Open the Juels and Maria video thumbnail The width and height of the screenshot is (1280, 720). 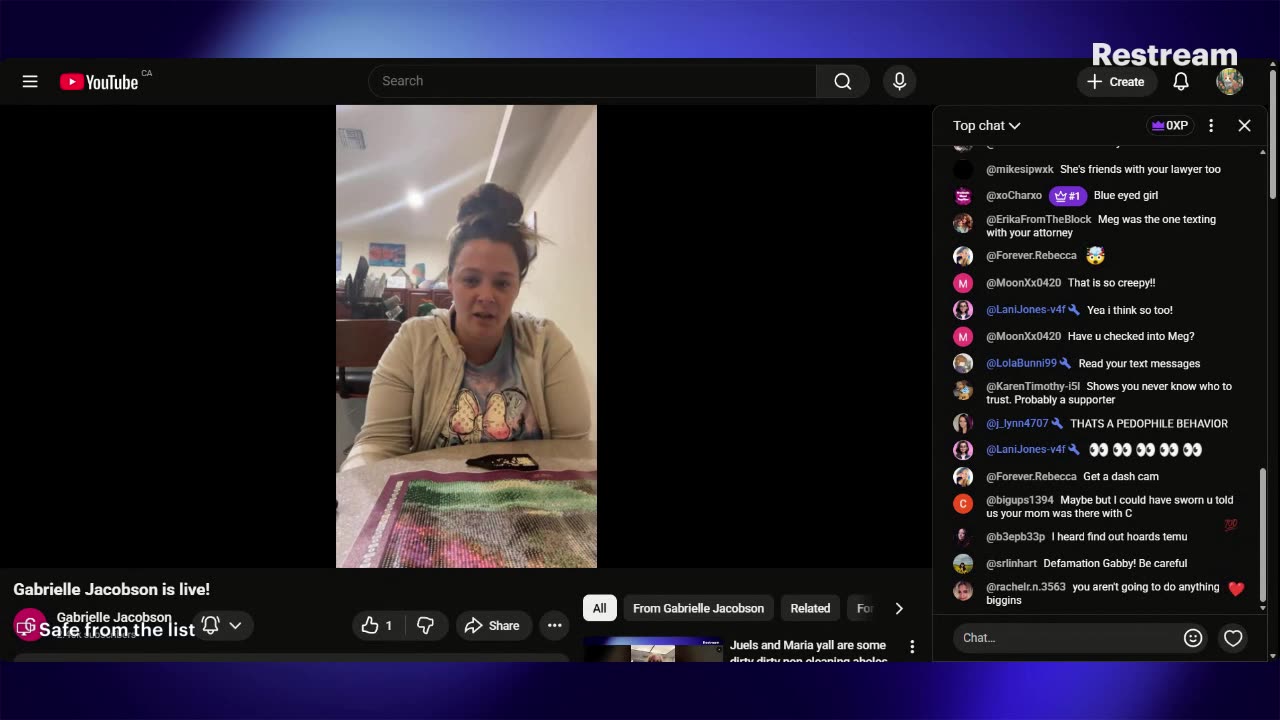[652, 650]
